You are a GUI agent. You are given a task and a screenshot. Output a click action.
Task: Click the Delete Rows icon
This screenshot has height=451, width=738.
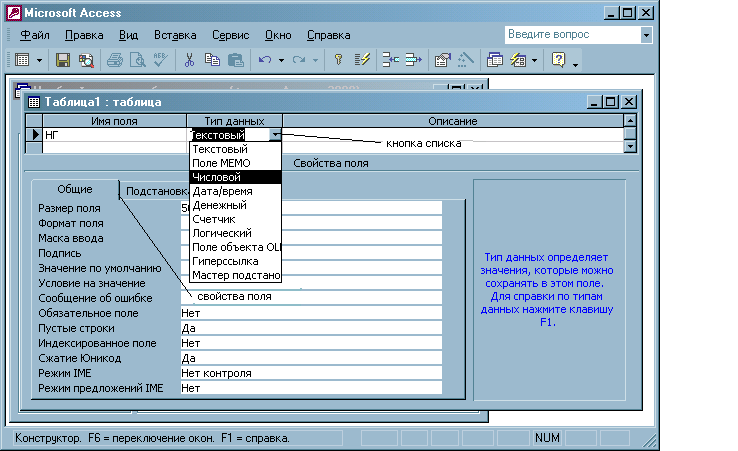click(413, 60)
